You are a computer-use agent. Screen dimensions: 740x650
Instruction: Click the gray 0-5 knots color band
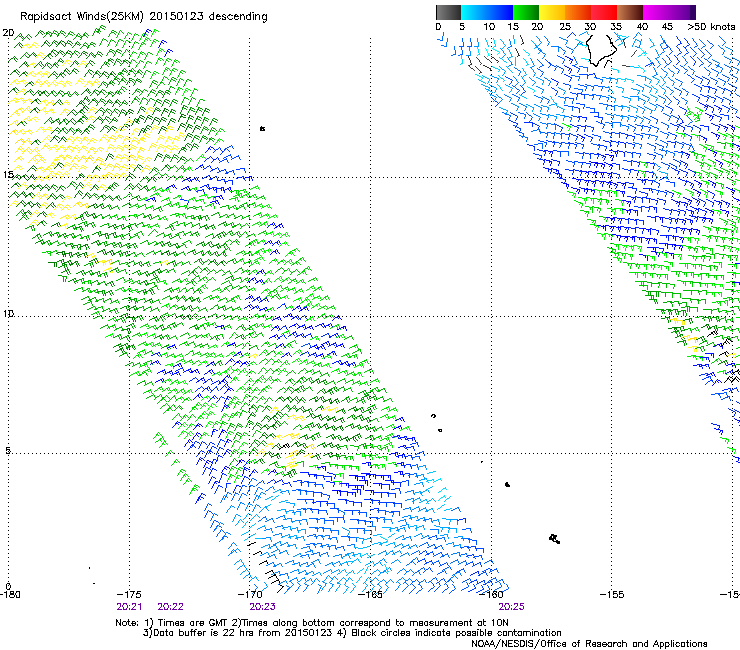448,12
